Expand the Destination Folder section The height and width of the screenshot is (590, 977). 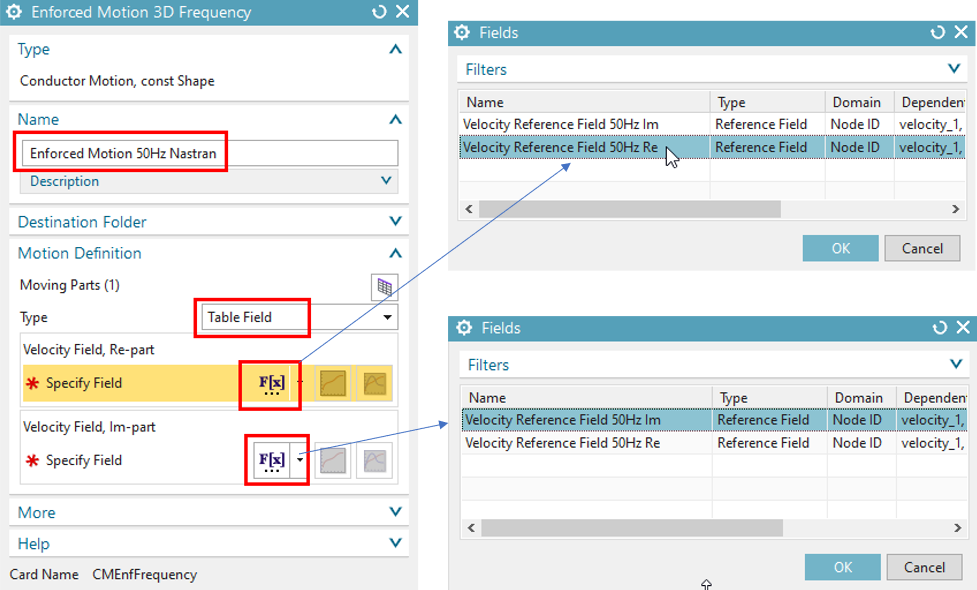coord(395,222)
